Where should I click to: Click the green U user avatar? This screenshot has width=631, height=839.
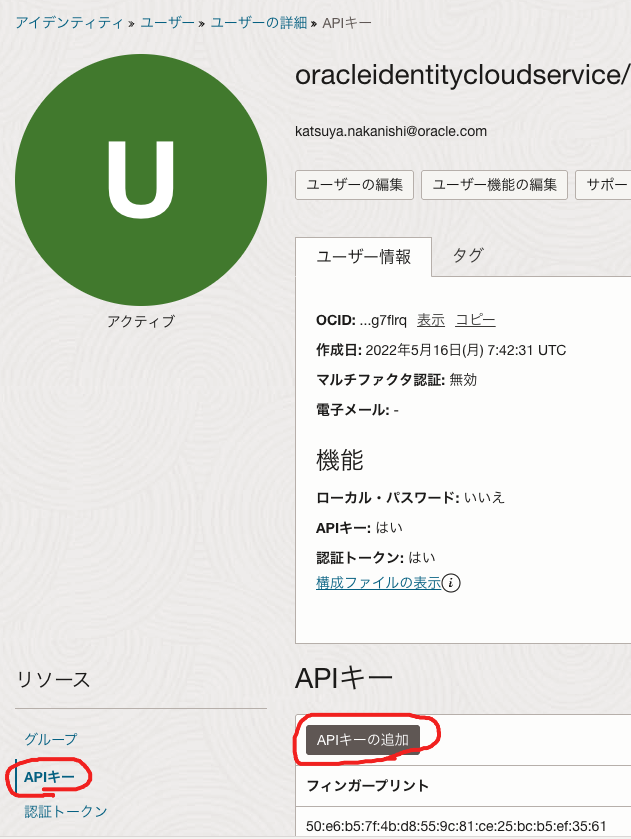tap(141, 180)
